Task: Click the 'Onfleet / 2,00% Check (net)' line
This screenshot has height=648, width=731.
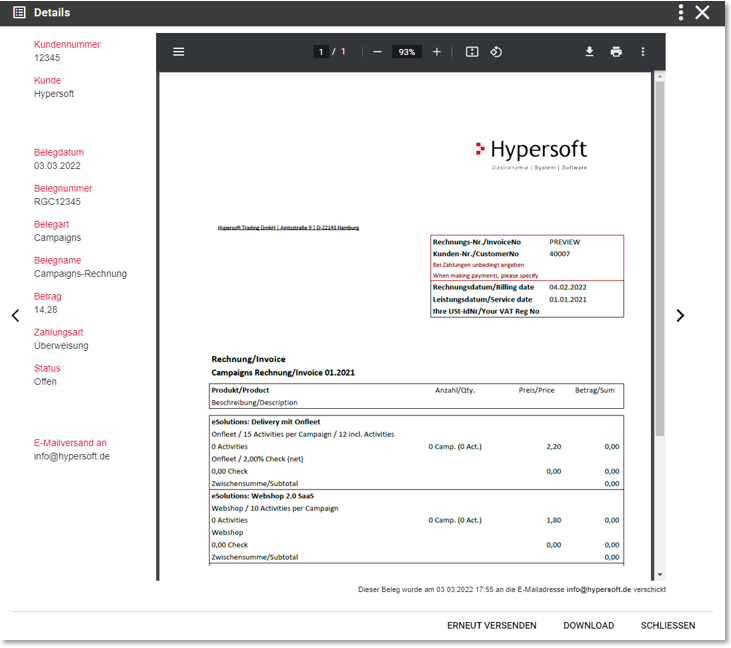Action: [x=257, y=459]
